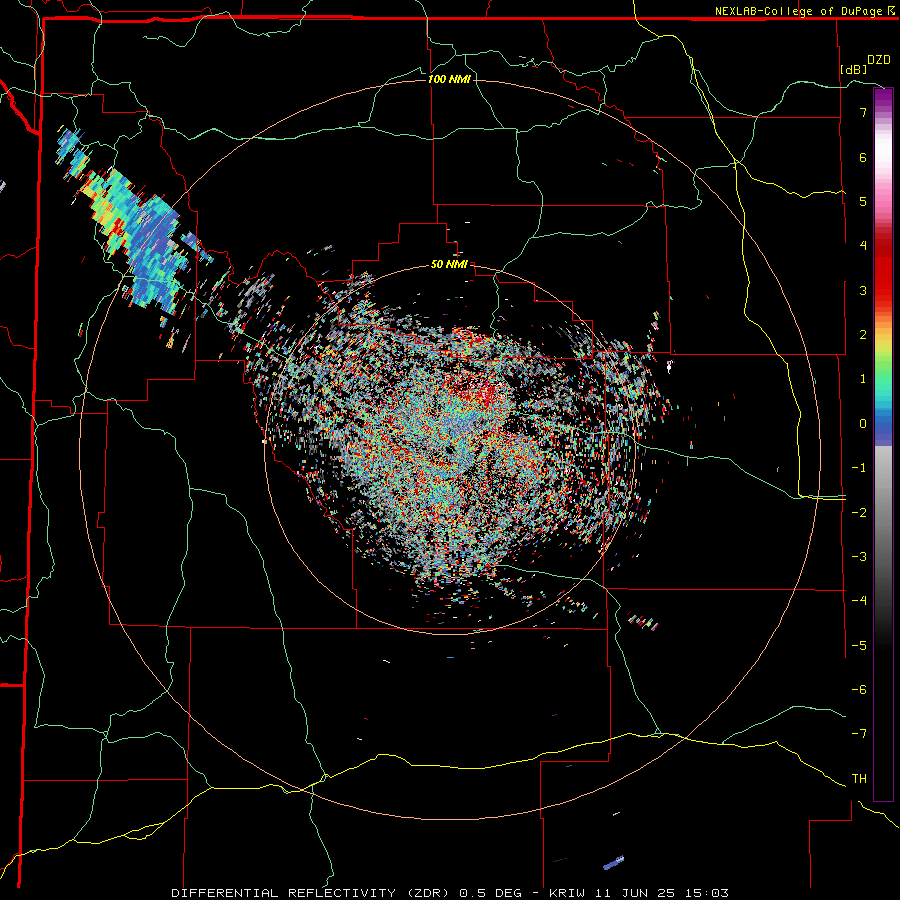Viewport: 900px width, 900px height.
Task: Click the 7 value on the color scale
Action: click(x=863, y=112)
